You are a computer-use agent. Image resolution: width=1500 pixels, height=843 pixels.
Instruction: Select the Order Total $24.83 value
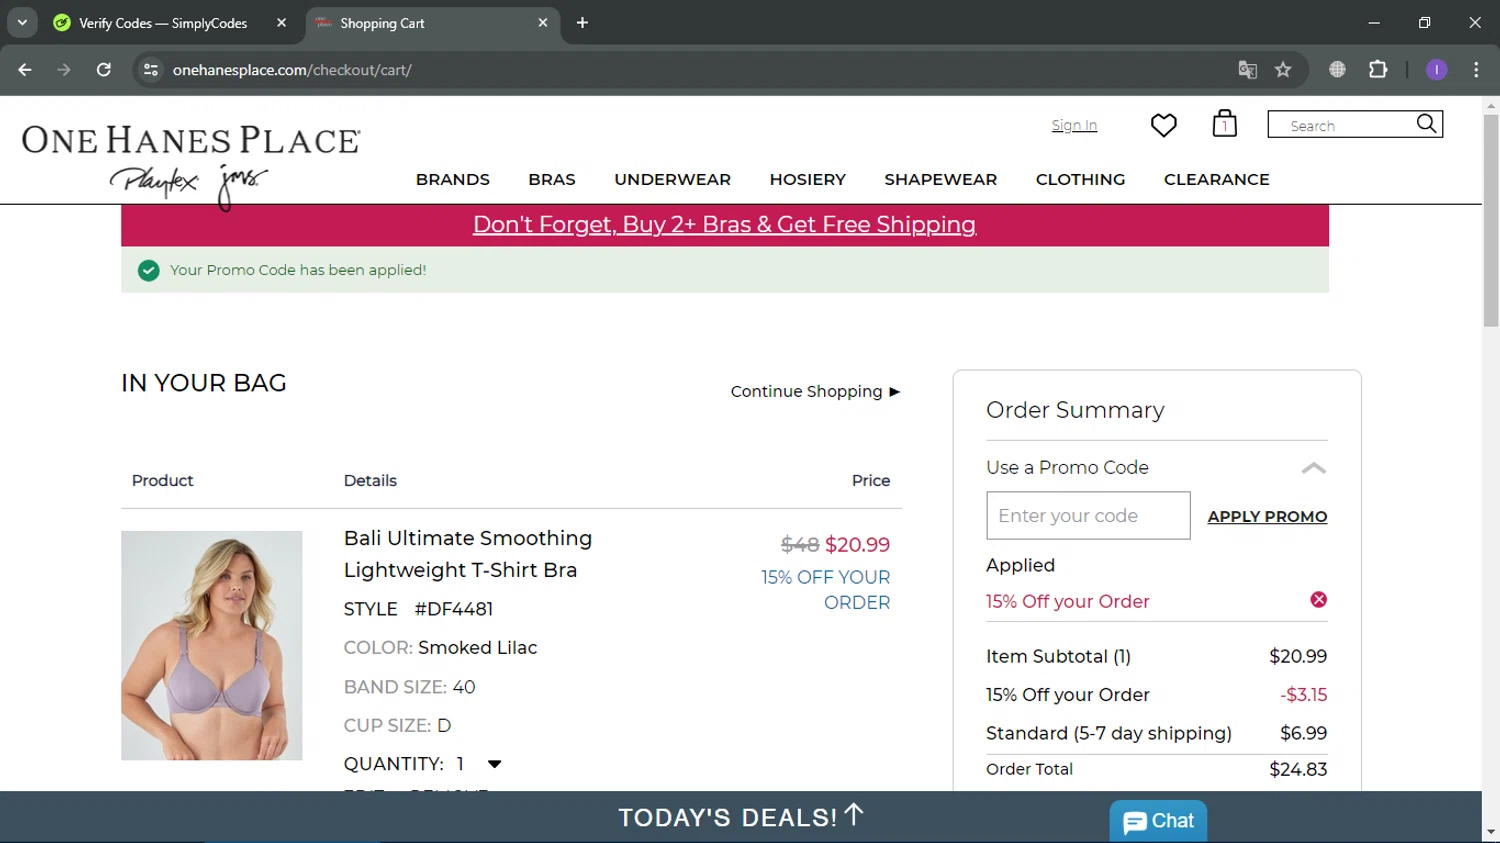click(x=1298, y=769)
